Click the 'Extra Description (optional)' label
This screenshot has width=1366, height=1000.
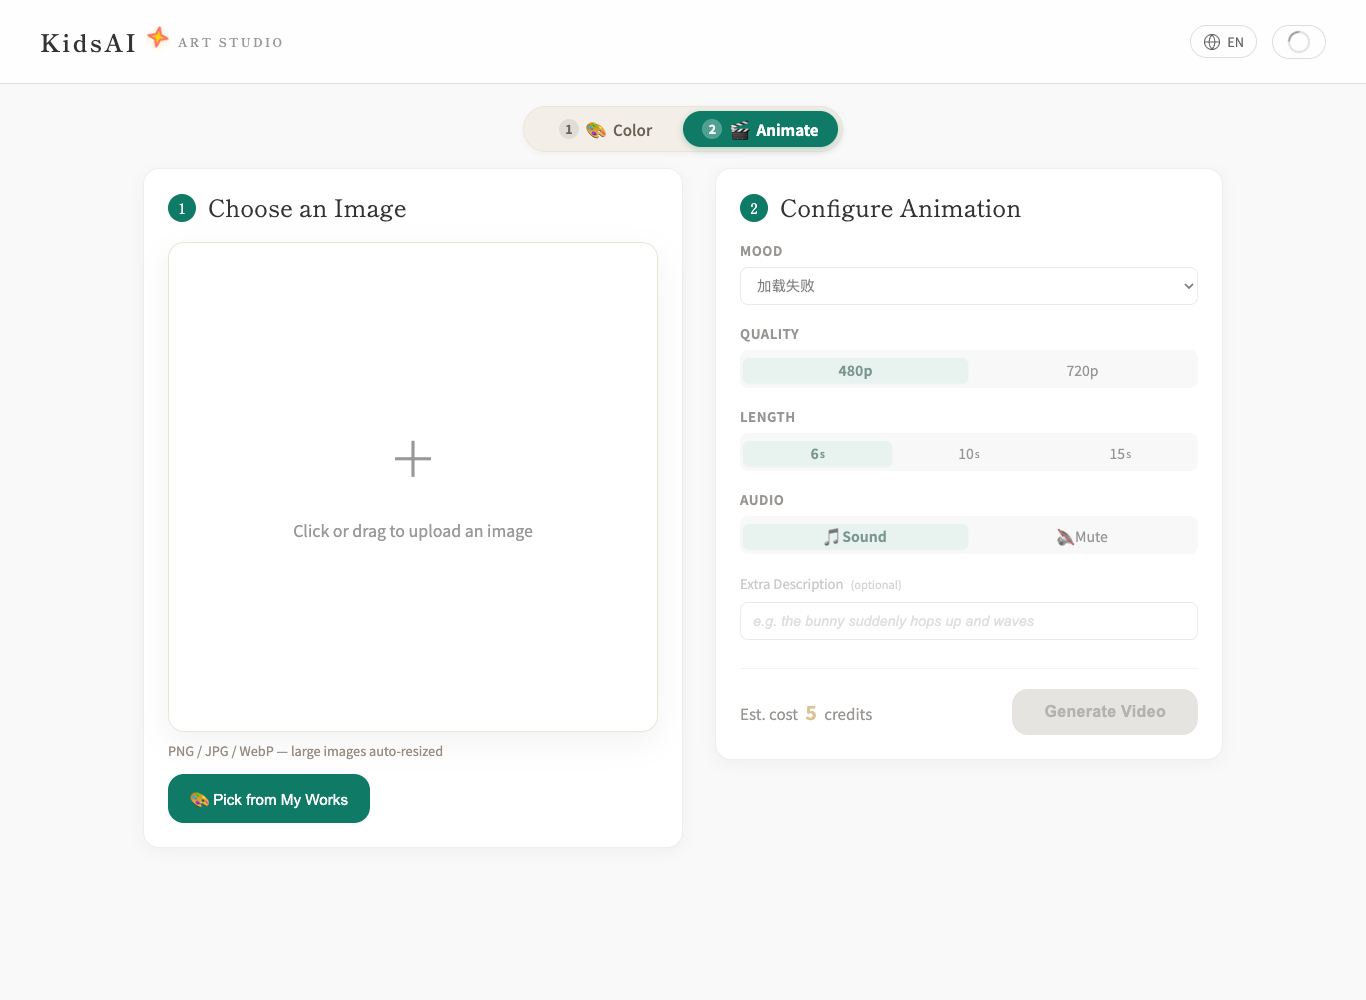821,585
